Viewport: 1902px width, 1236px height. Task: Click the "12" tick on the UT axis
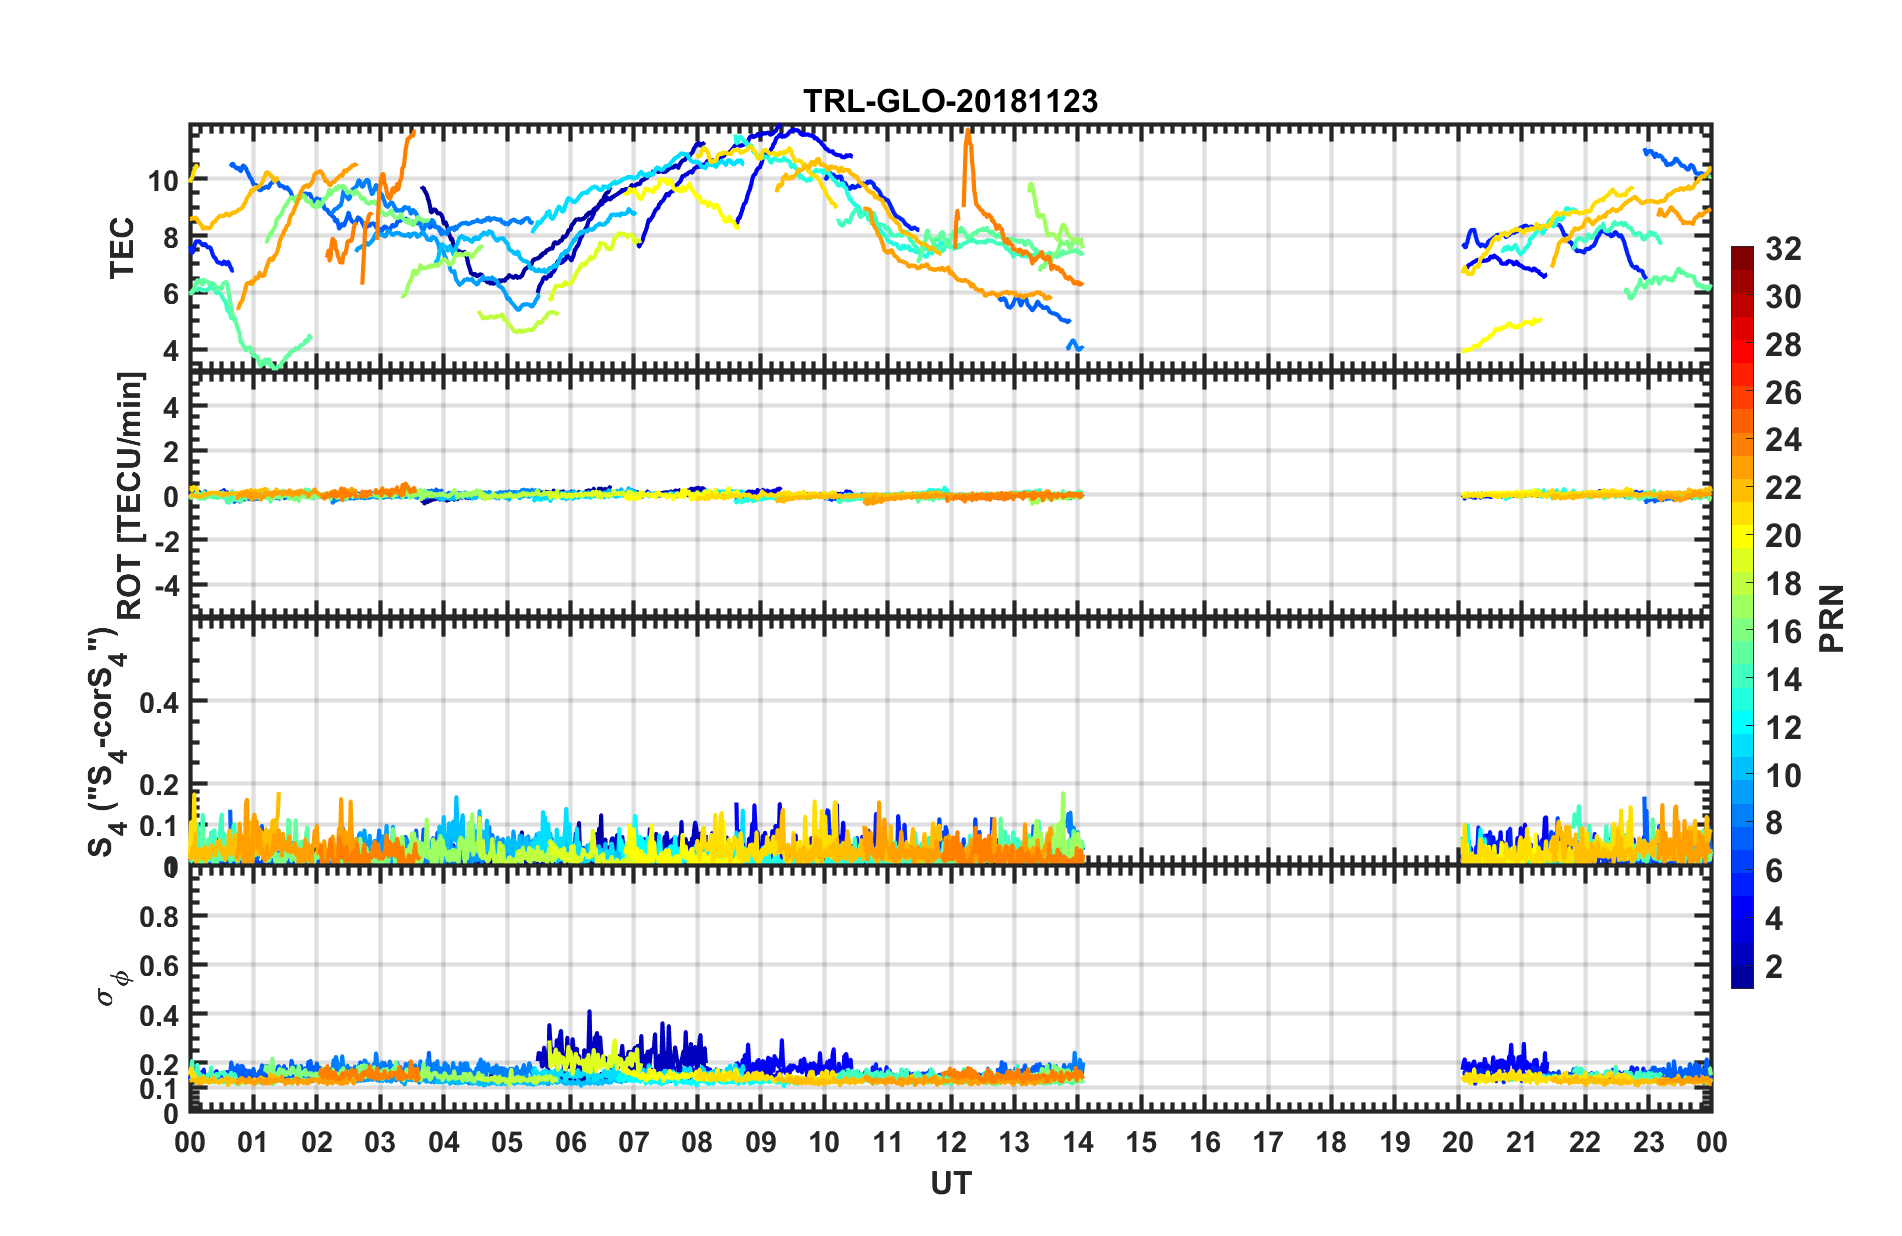[x=951, y=1142]
